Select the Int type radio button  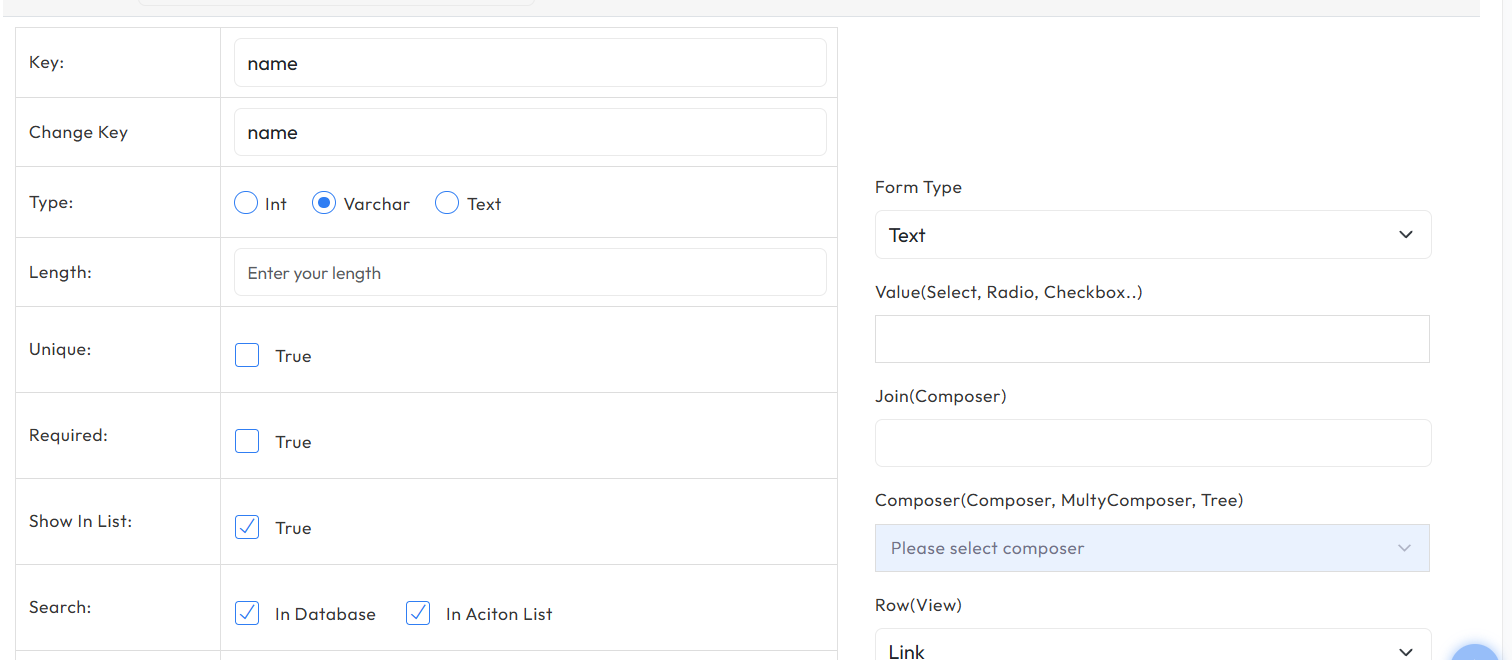pos(246,204)
